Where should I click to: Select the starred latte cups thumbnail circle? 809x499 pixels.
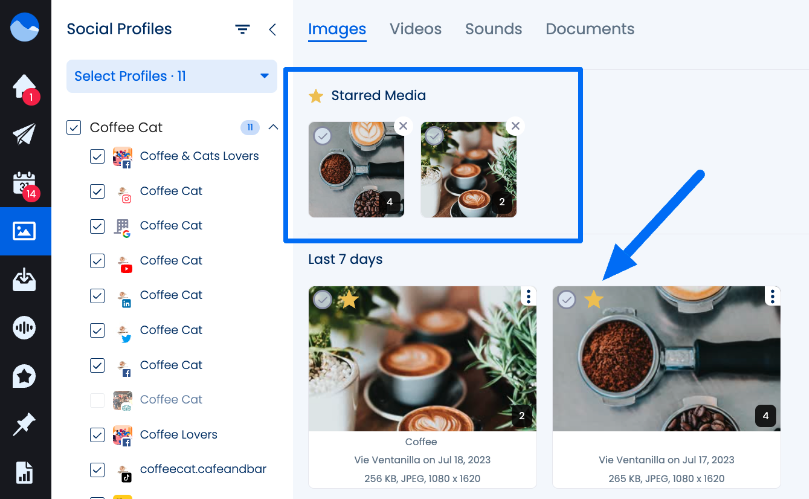[434, 136]
